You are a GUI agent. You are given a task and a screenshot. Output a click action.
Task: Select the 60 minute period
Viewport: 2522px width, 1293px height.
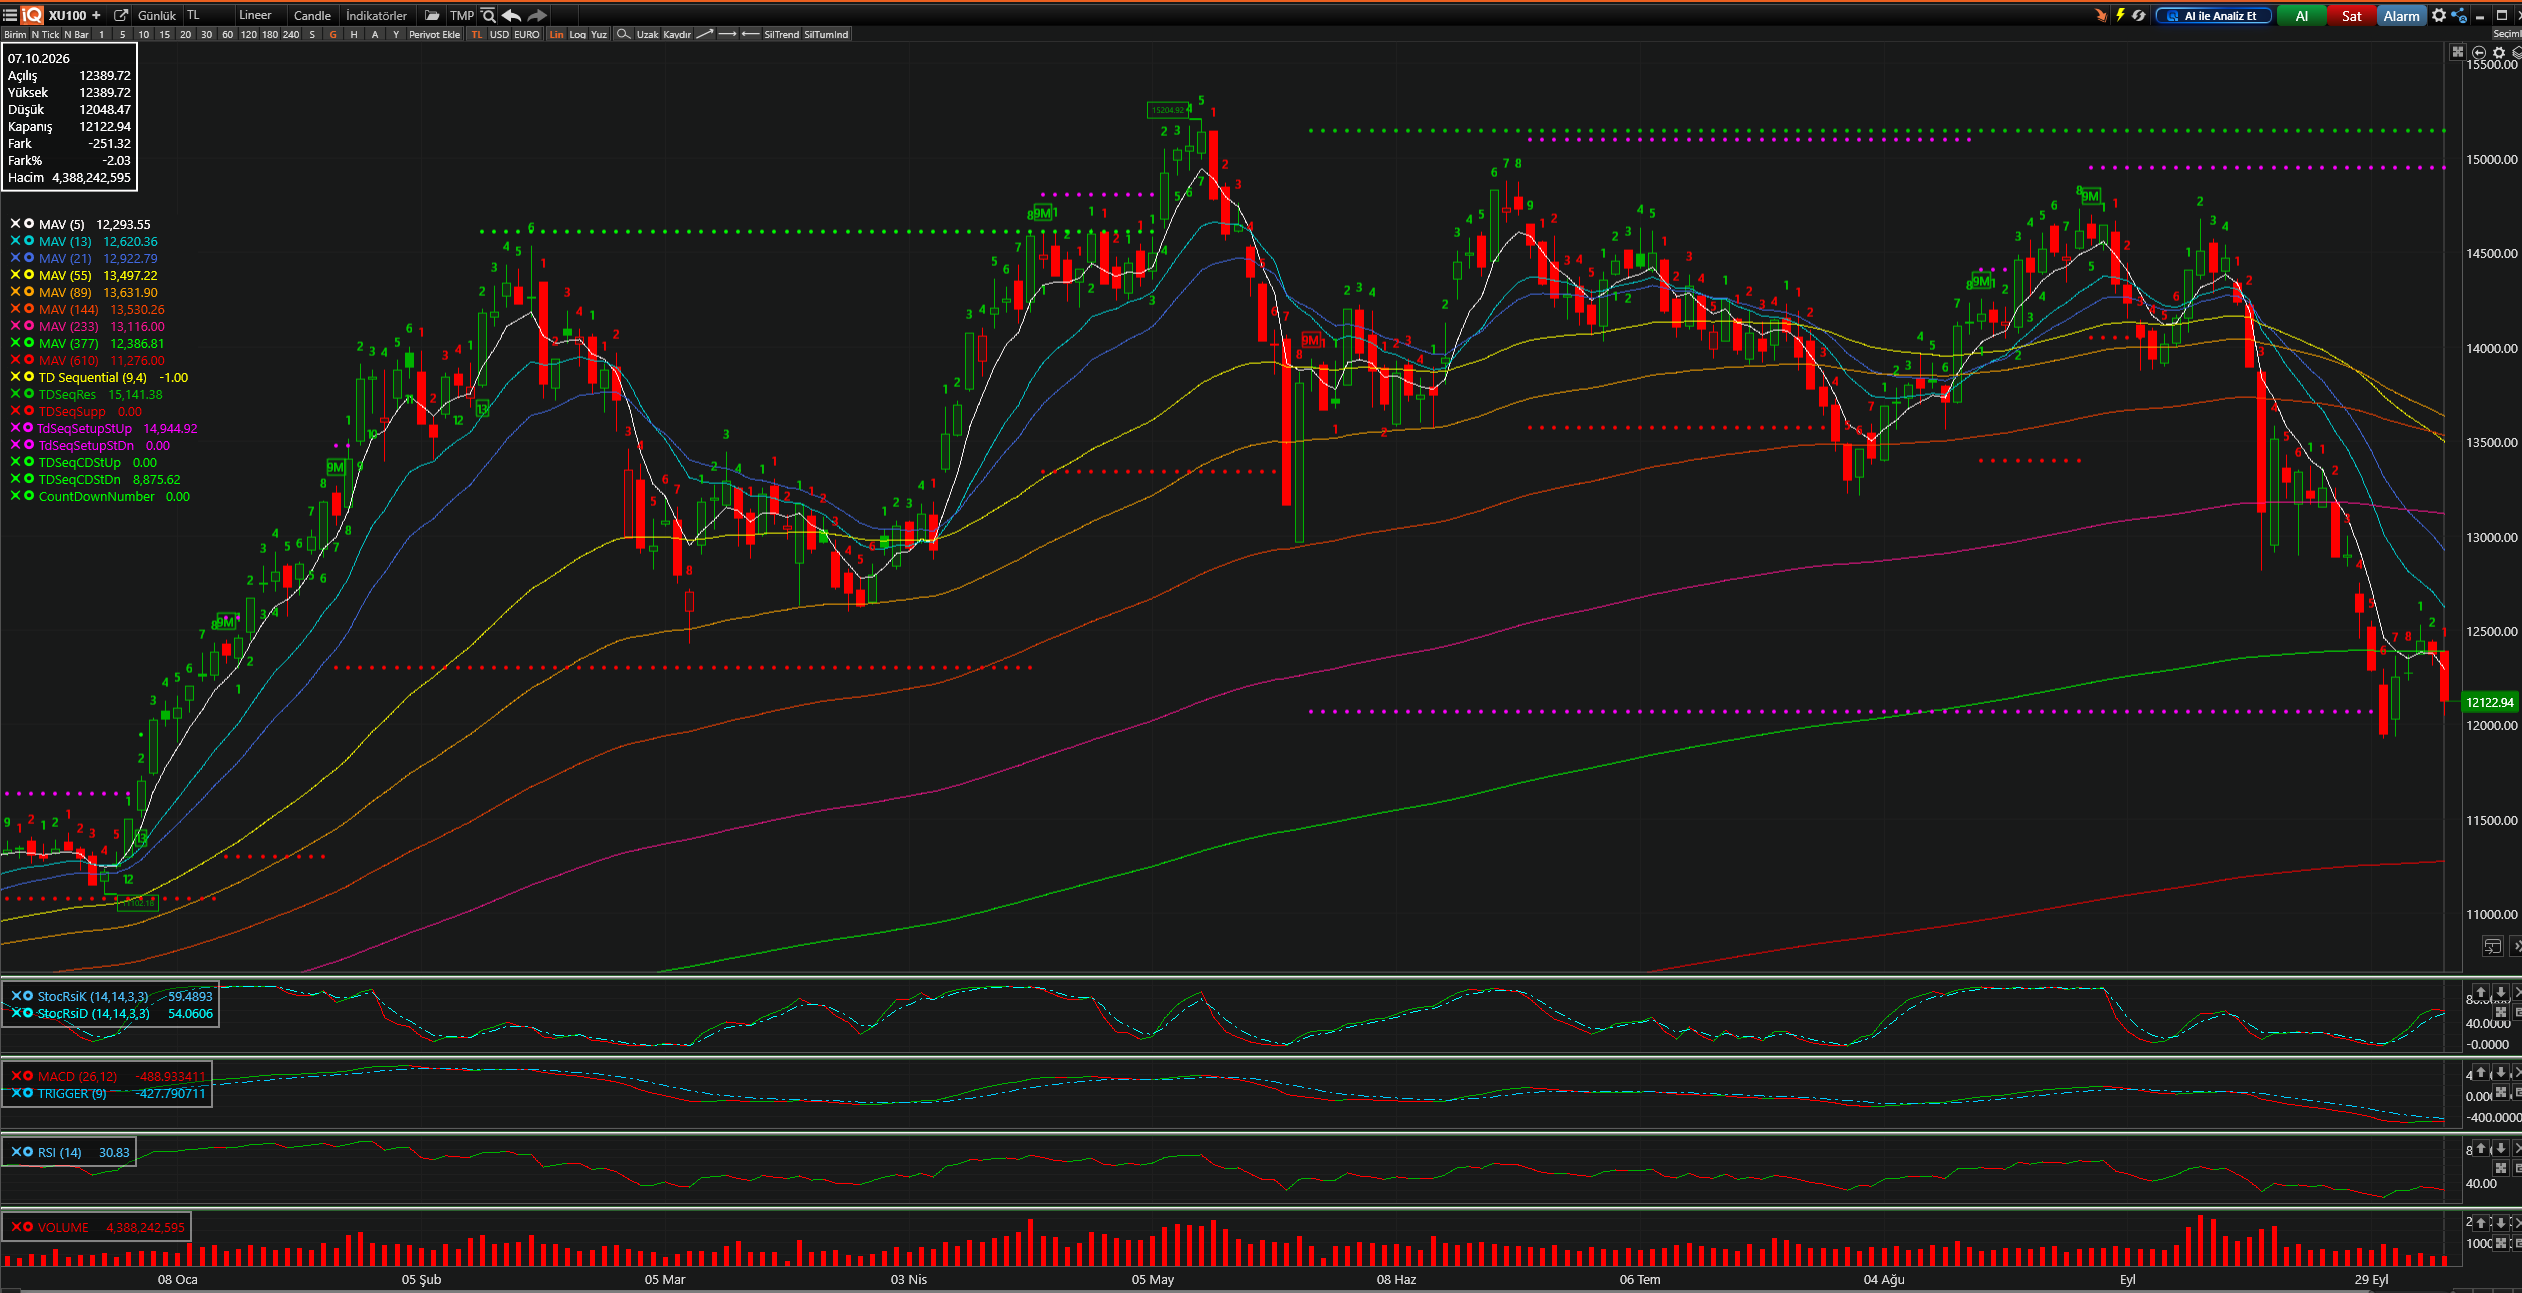[x=227, y=34]
